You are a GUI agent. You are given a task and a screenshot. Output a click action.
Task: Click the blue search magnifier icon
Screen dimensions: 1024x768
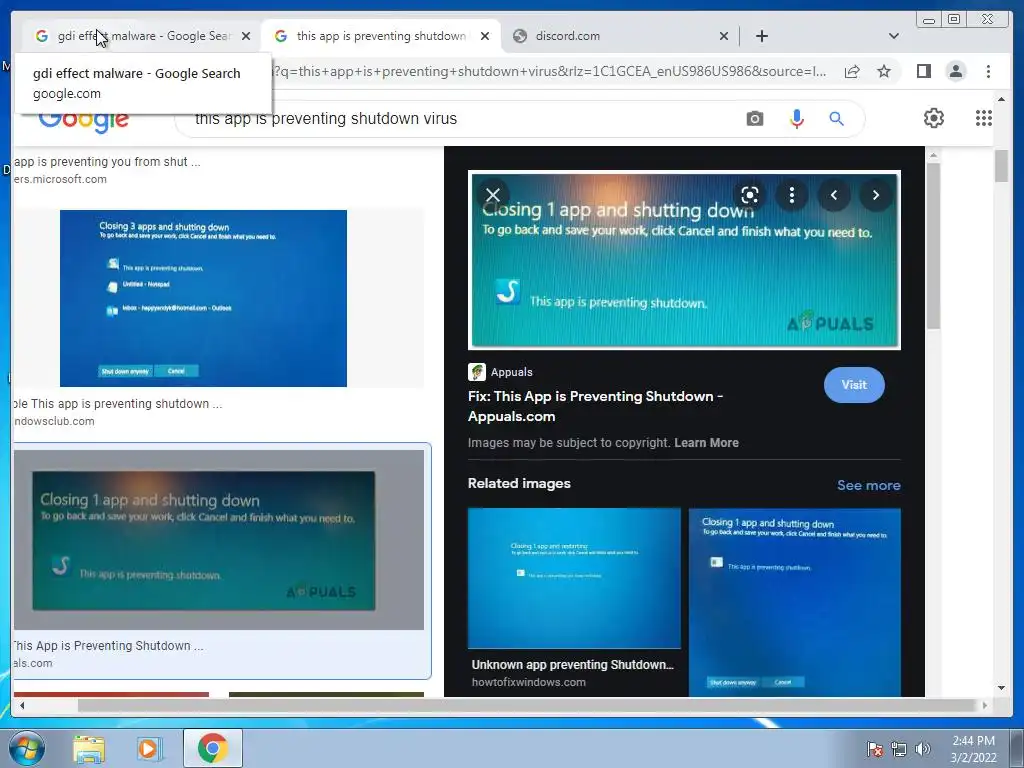coord(837,119)
